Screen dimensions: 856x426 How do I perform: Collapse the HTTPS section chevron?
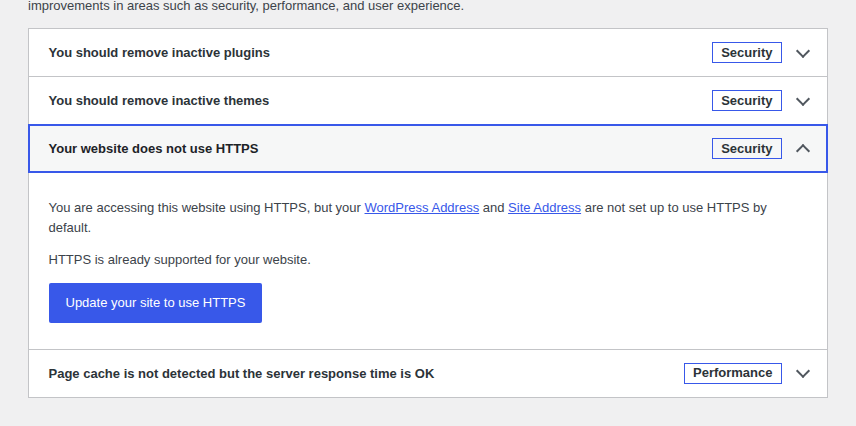802,148
